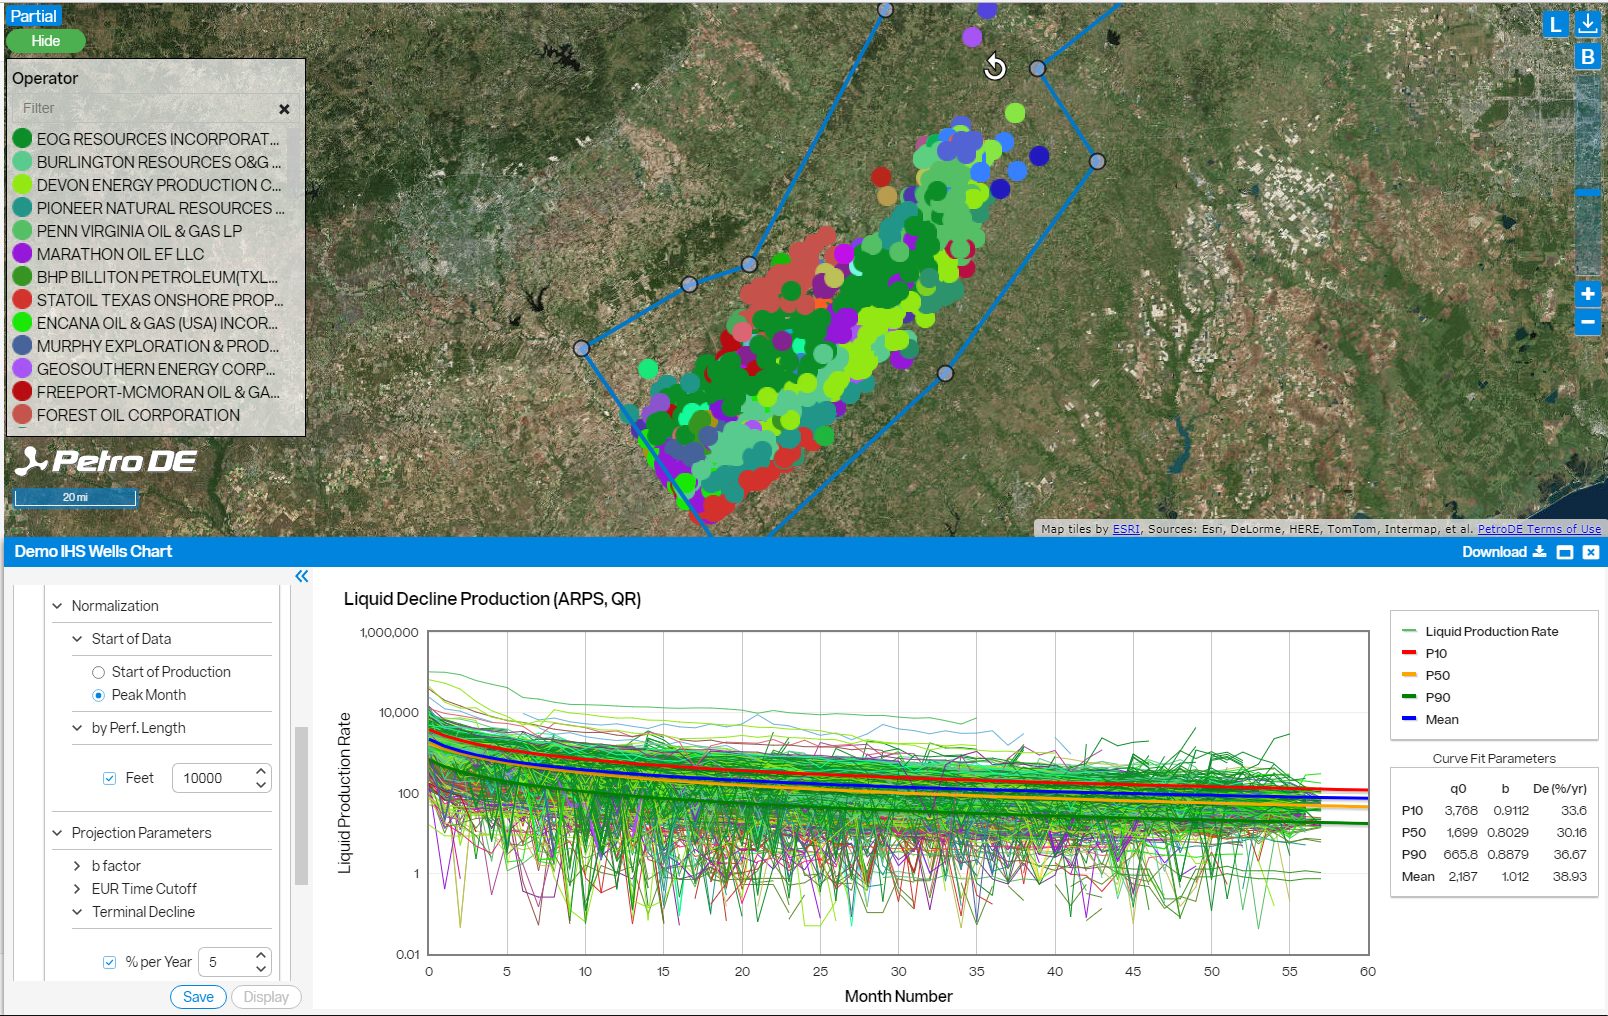The height and width of the screenshot is (1016, 1608).
Task: Click the PetroDE logo
Action: click(106, 461)
